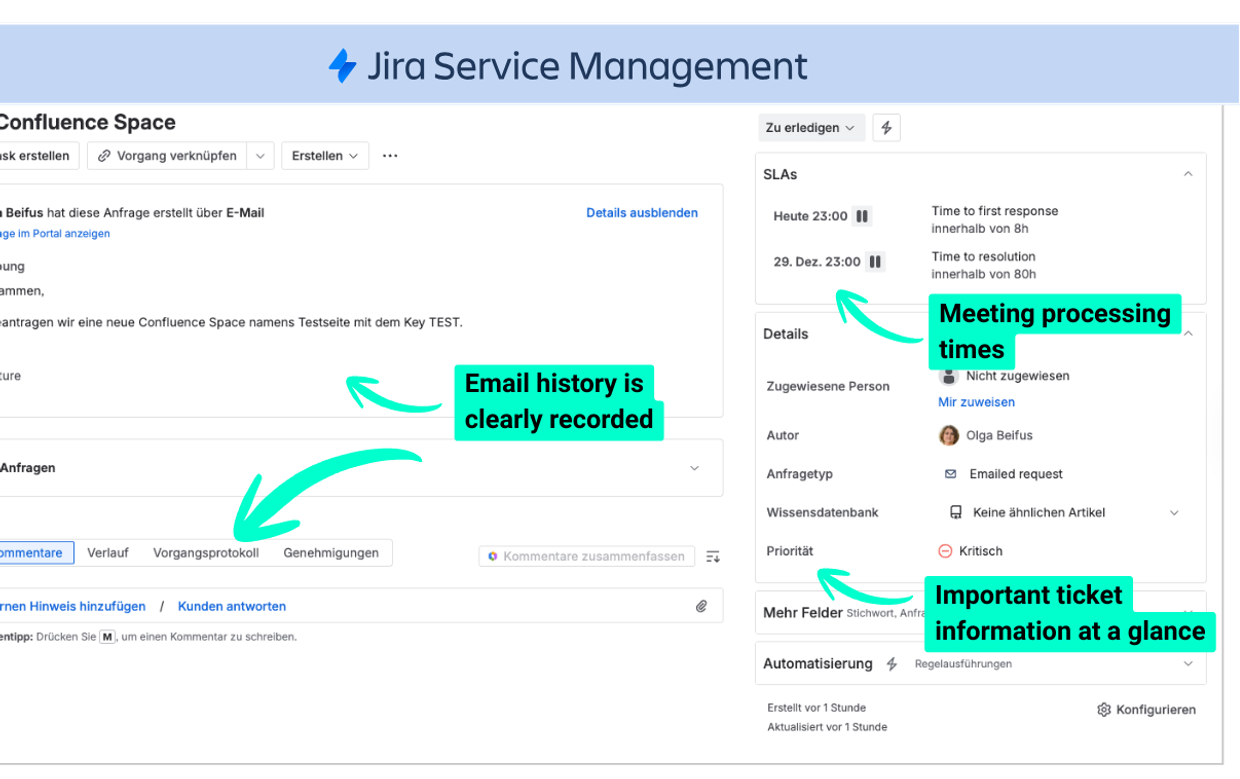The height and width of the screenshot is (779, 1240).
Task: Click the pause icon next to 29. Dez. 23:00
Action: pos(875,262)
